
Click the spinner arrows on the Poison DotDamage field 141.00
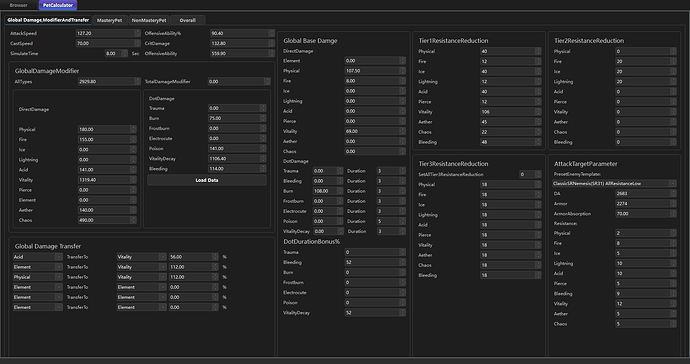(263, 149)
